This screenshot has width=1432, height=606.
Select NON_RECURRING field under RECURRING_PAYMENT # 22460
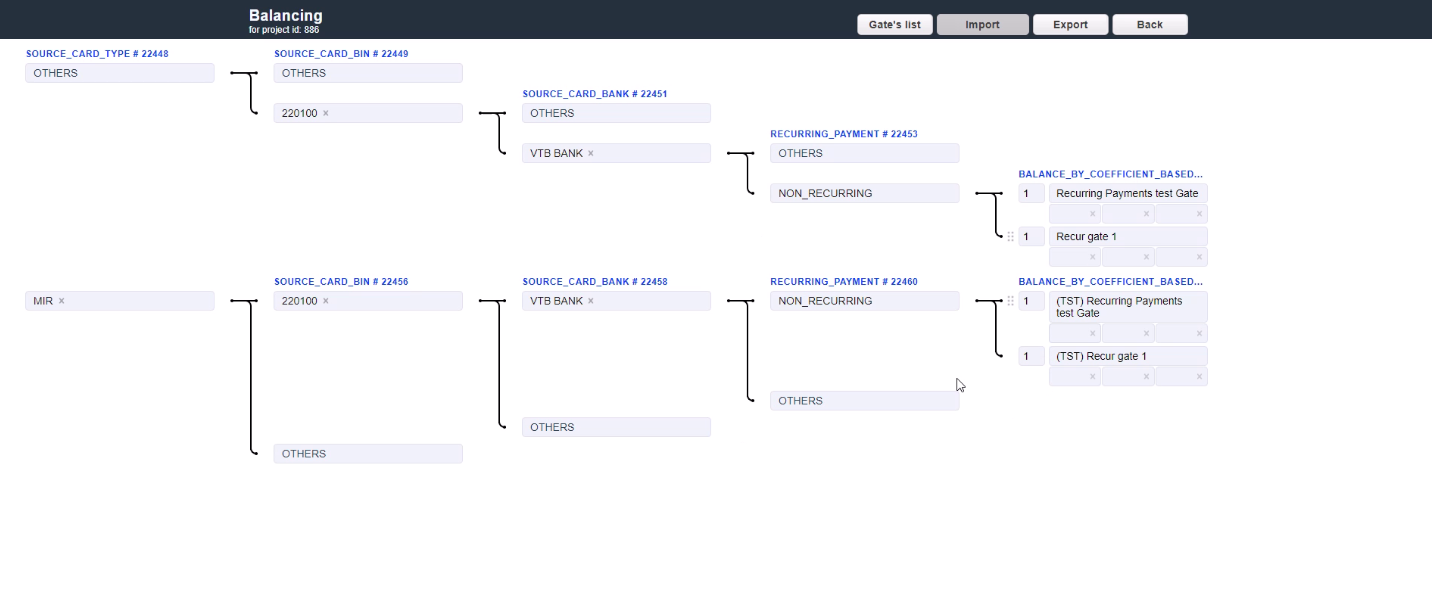[x=864, y=301]
